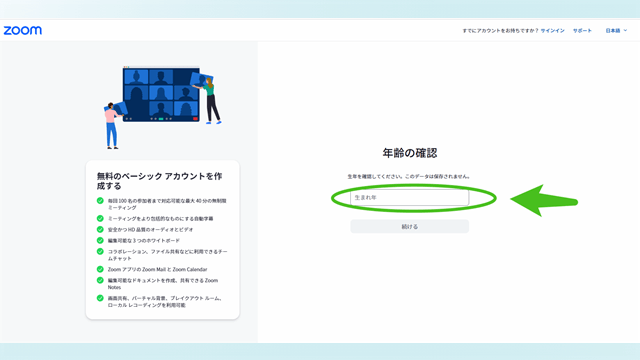This screenshot has width=640, height=360.
Task: Click green check beside ホワイトボード feature
Action: coord(100,240)
